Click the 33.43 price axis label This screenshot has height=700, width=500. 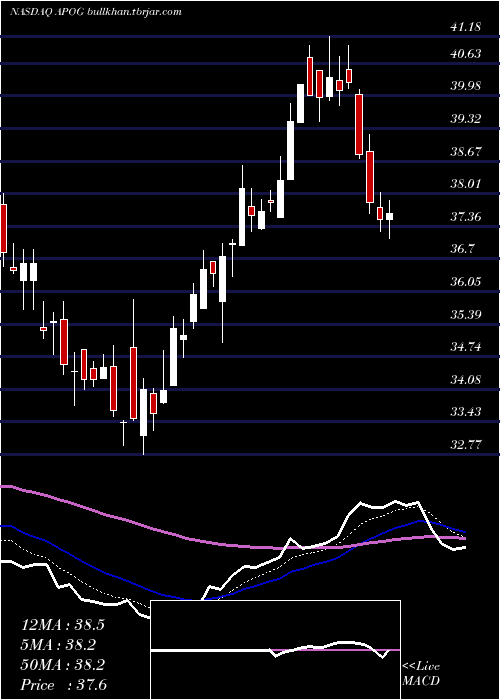(466, 412)
